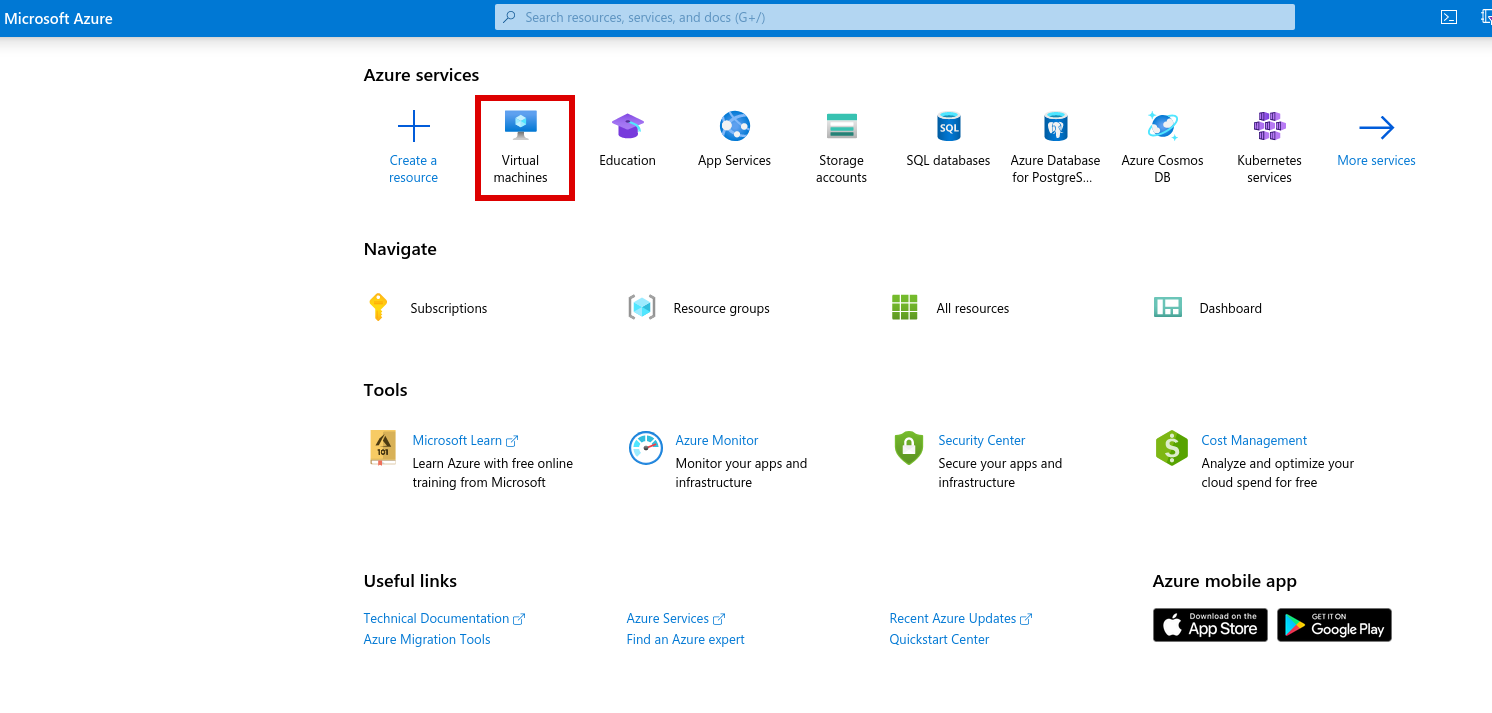The image size is (1492, 713).
Task: Click the Subscriptions navigate label
Action: (449, 308)
